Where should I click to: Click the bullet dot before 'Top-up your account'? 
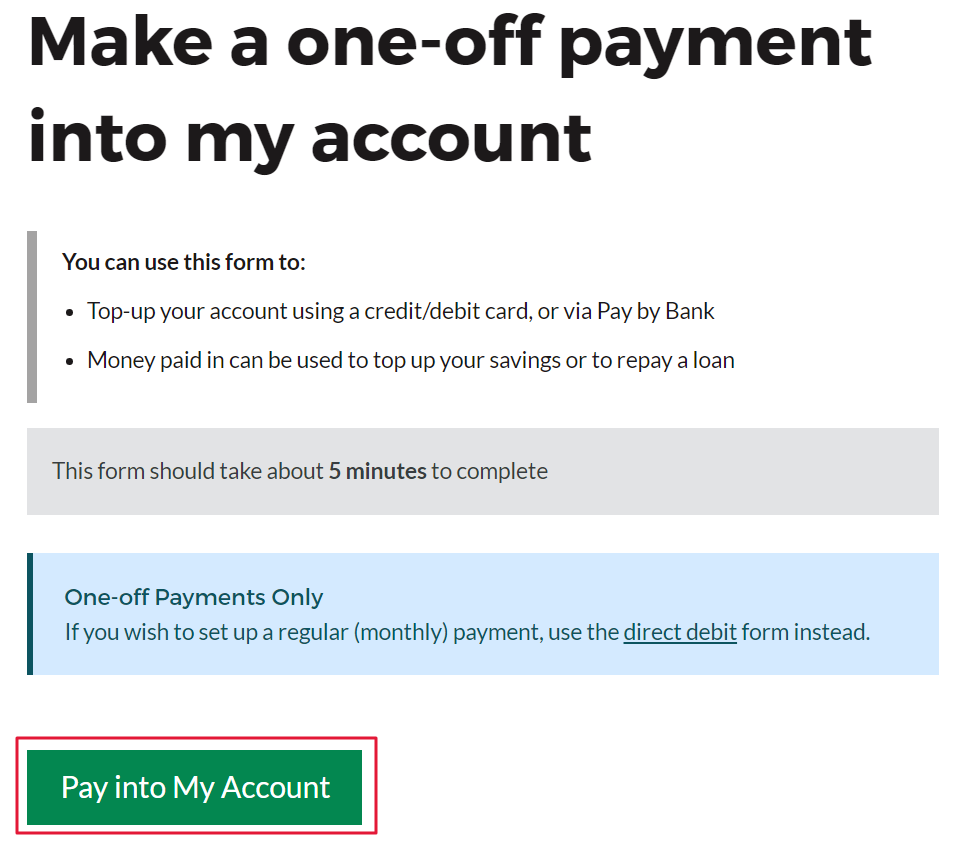click(70, 312)
